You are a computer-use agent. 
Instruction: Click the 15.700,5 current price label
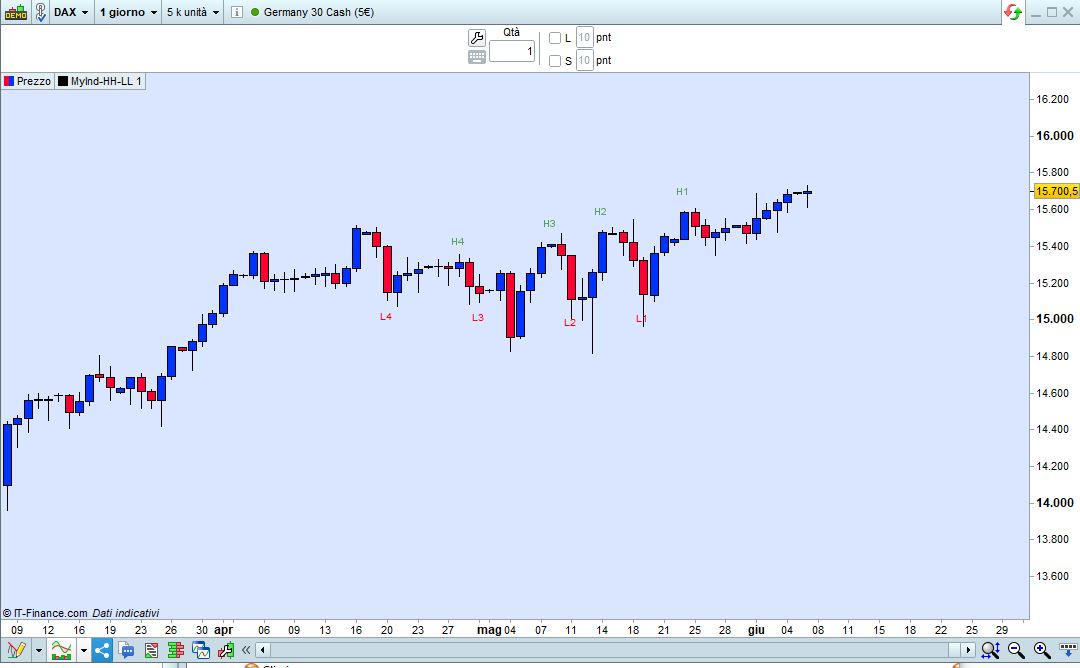(x=1057, y=191)
